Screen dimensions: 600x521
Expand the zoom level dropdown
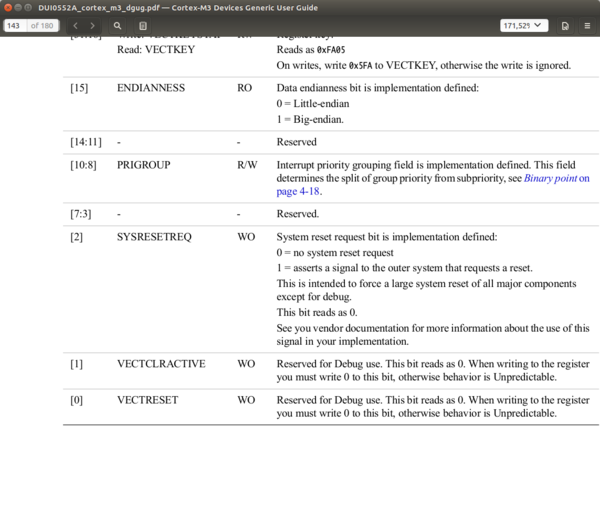pos(524,26)
